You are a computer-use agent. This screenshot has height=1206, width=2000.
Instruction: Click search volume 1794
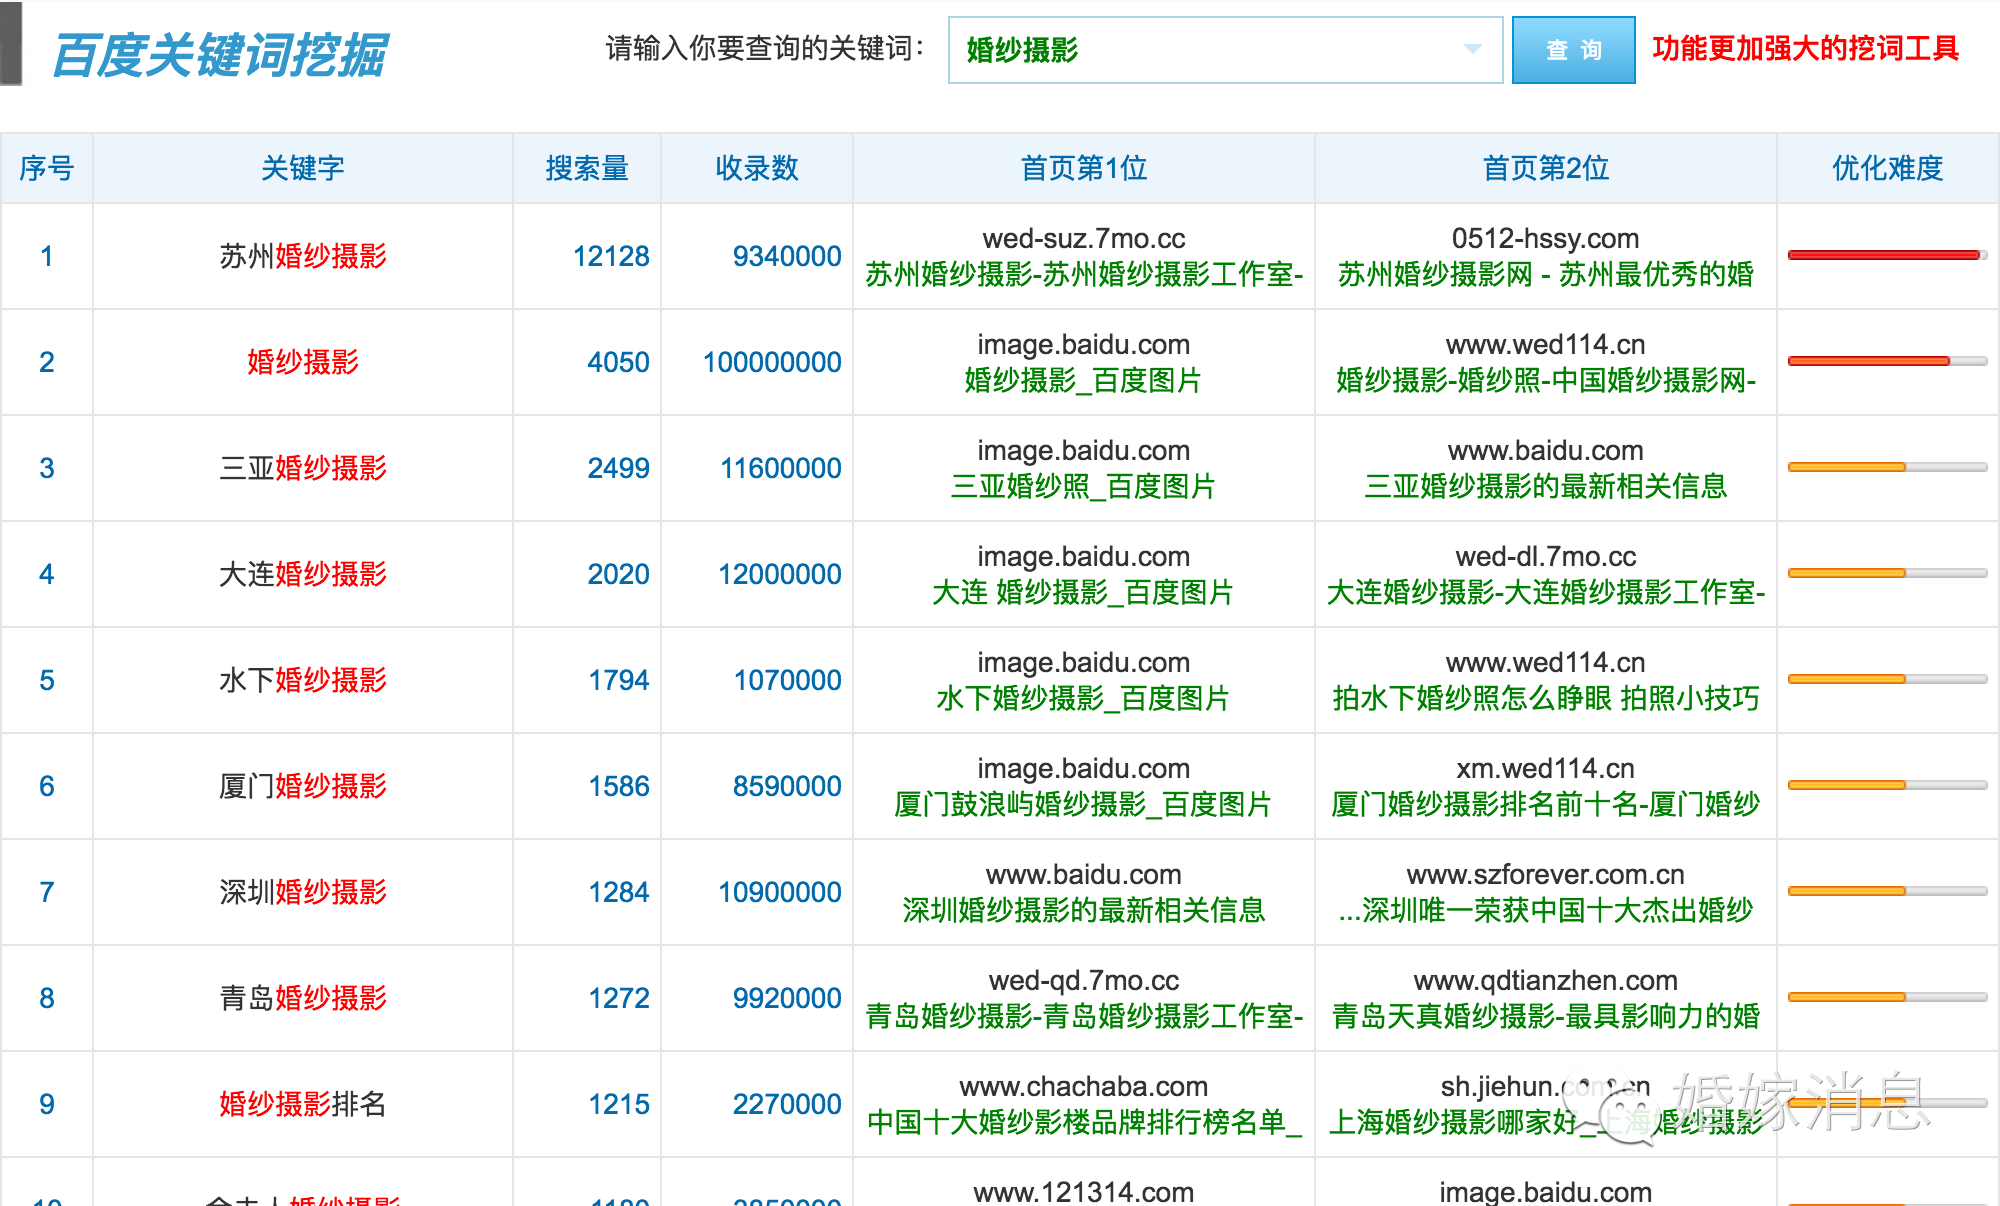[618, 680]
